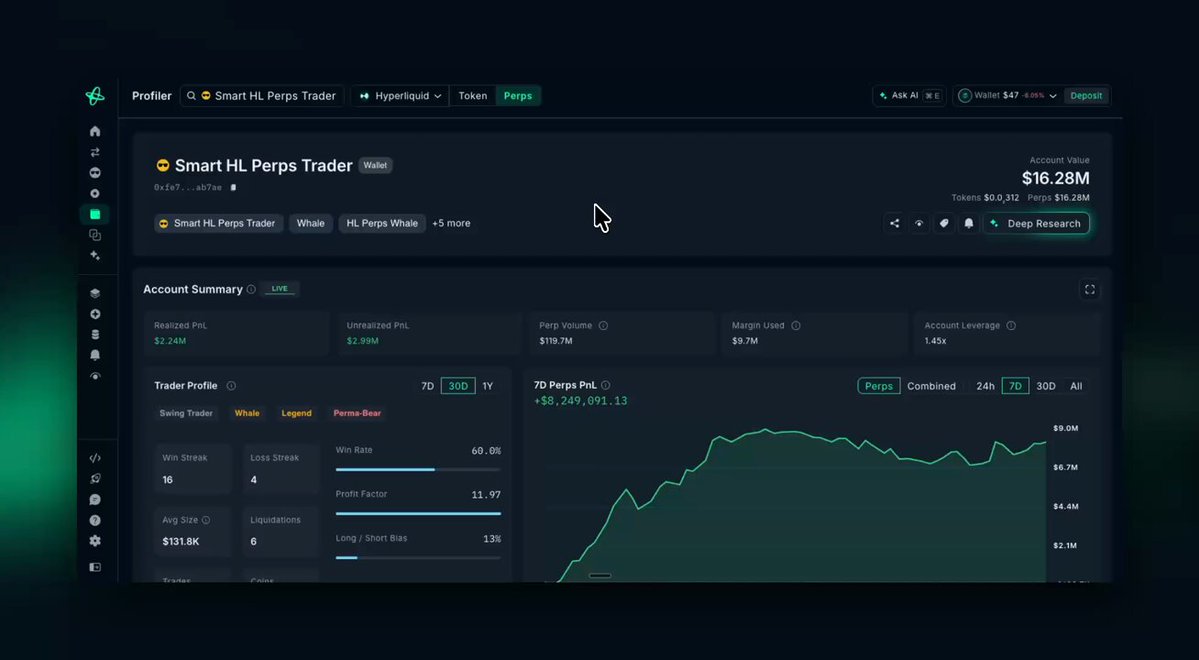Screen dimensions: 1199x660
Task: Click the Account Summary info icon
Action: click(x=251, y=289)
